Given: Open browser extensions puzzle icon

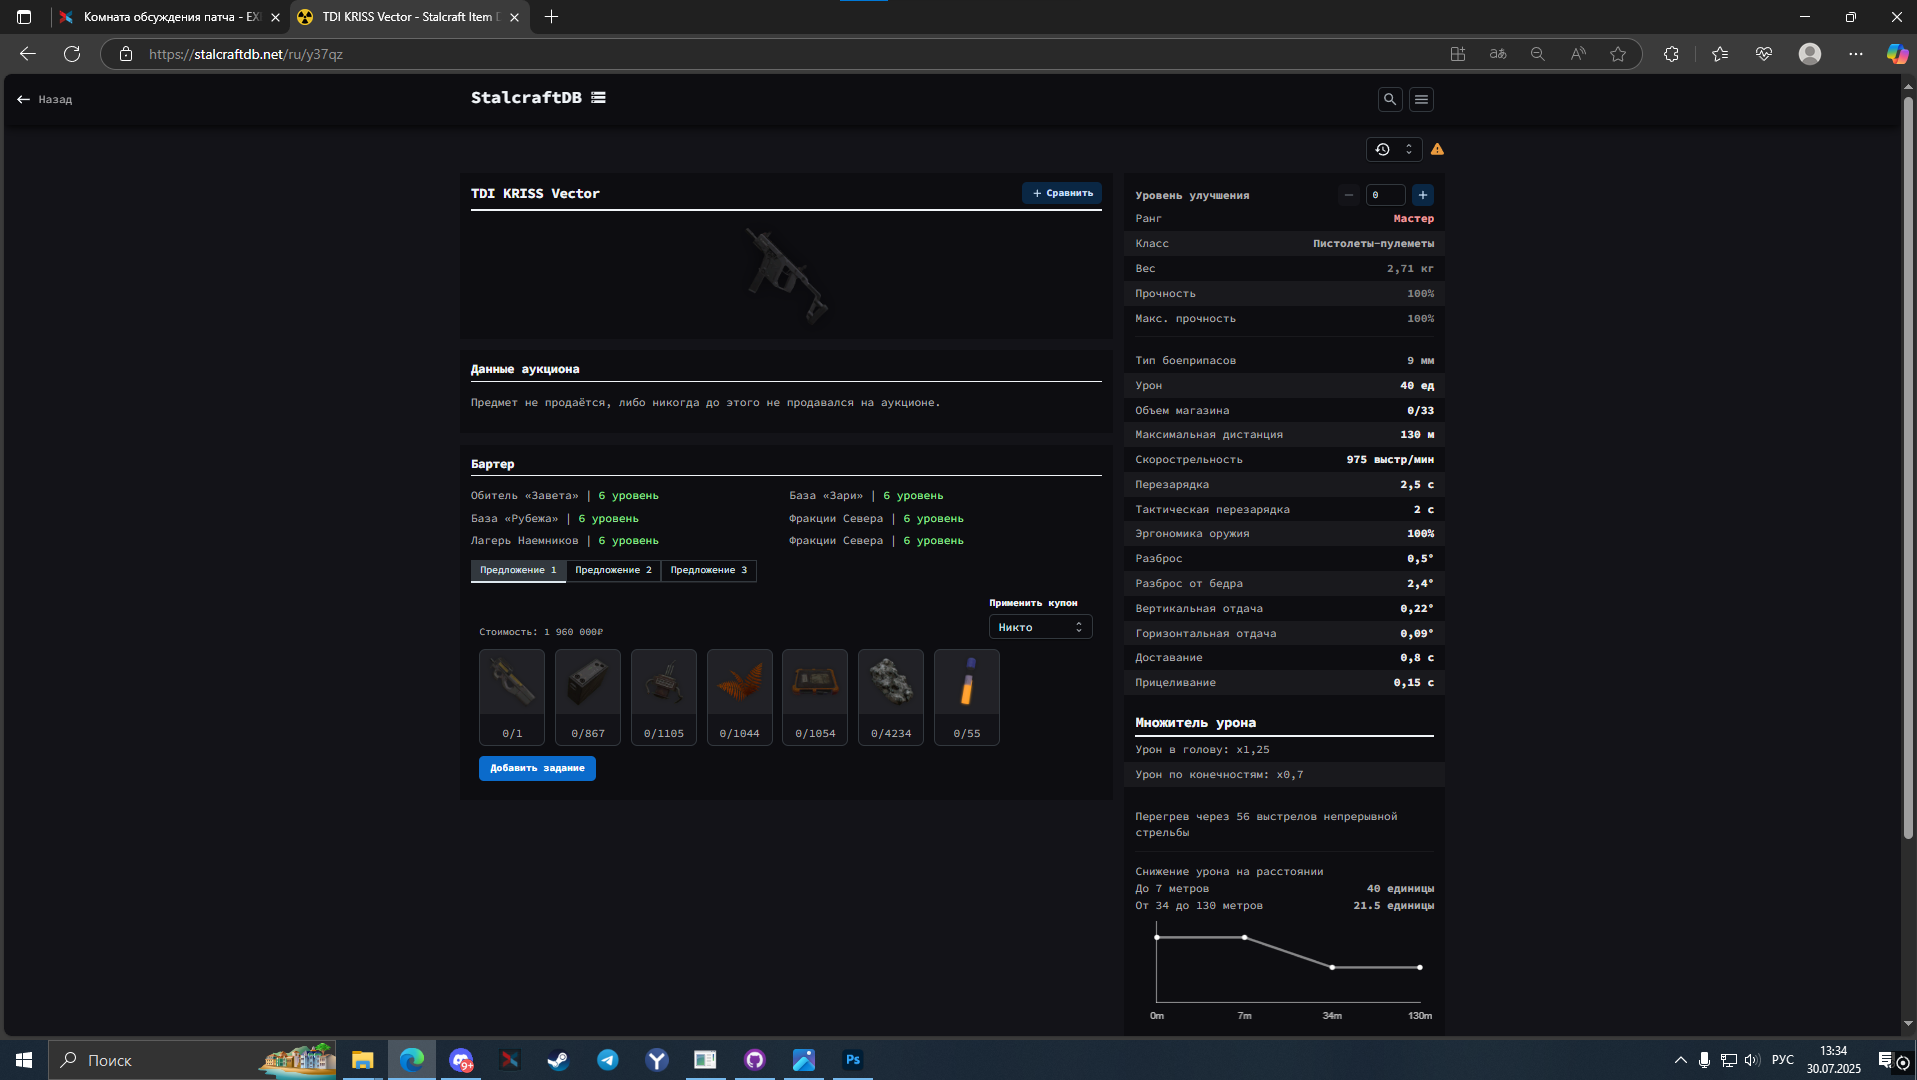Looking at the screenshot, I should pyautogui.click(x=1671, y=54).
